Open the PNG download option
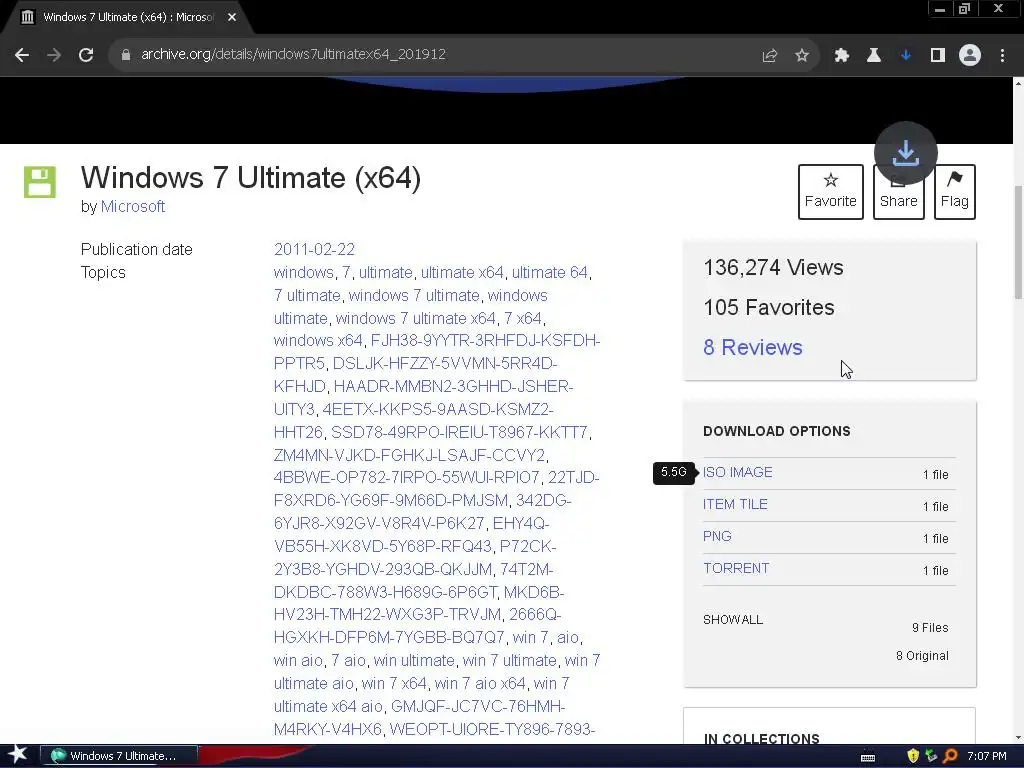The width and height of the screenshot is (1024, 768). point(717,536)
